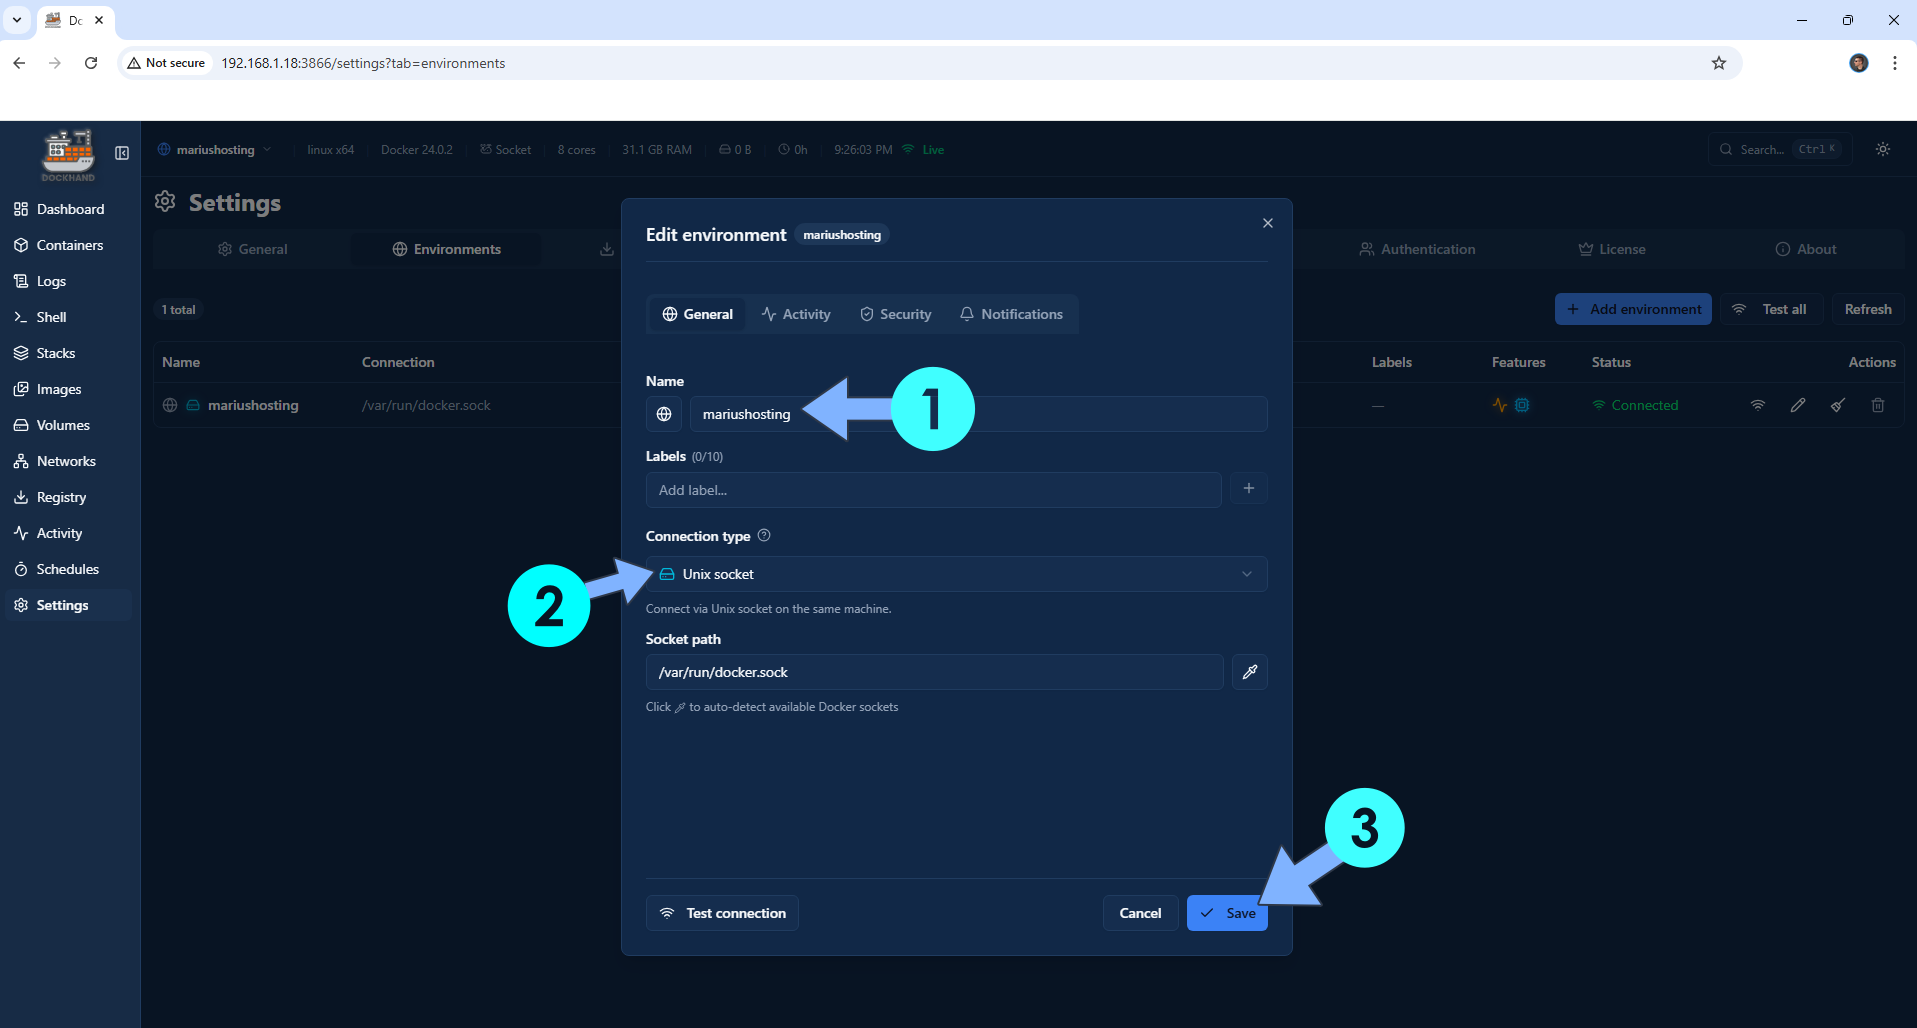
Task: Open the Connection type dropdown showing Unix socket
Action: click(956, 573)
